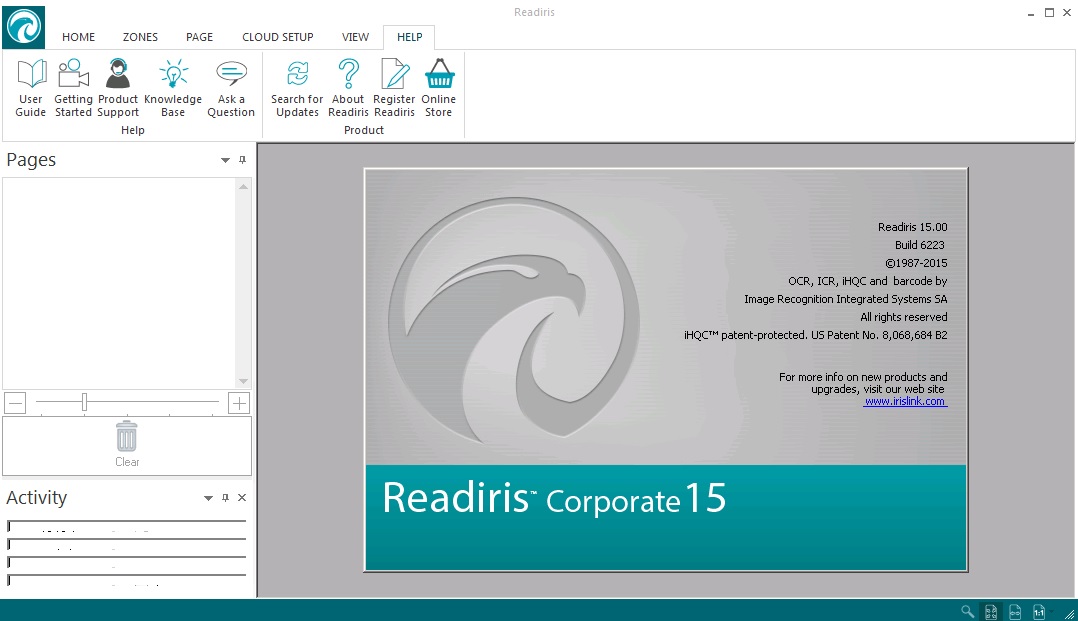Click the '©1987-2015' copyright text
Screen dimensions: 1078x621
click(916, 263)
